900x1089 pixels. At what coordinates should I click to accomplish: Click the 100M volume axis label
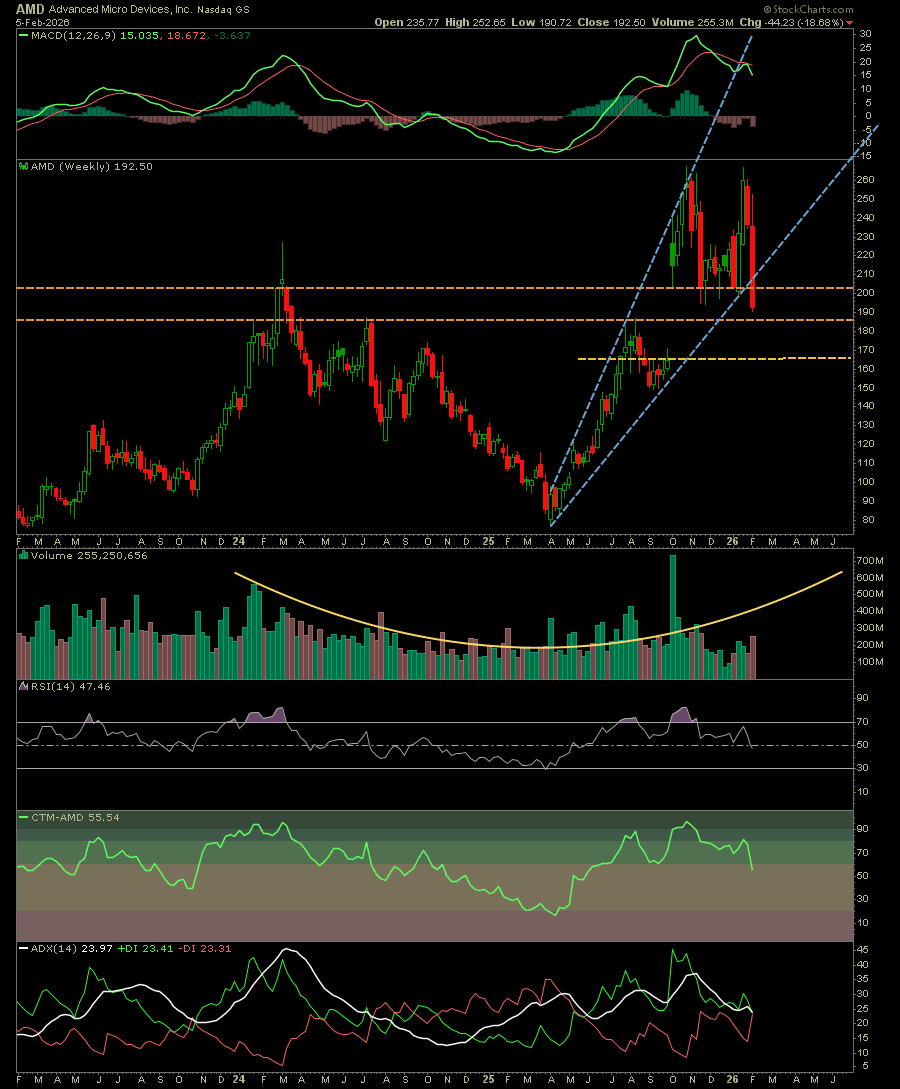click(870, 661)
